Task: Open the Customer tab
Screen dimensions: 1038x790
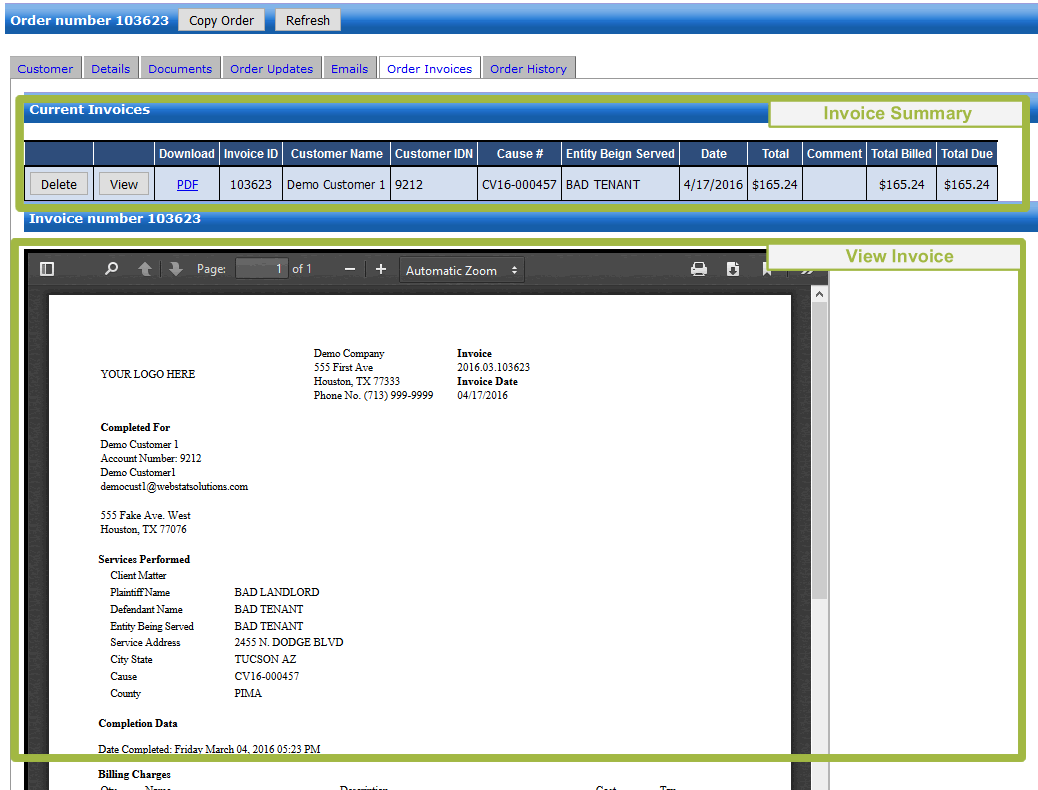Action: click(45, 68)
